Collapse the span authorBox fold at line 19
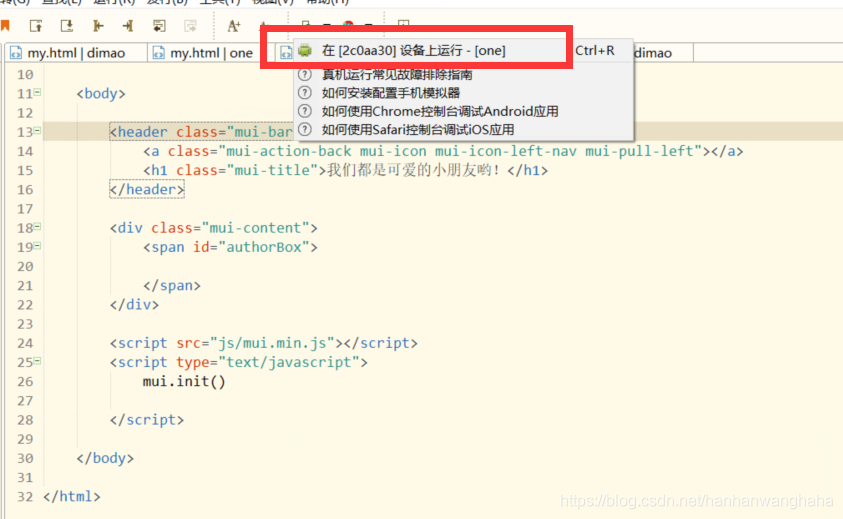The height and width of the screenshot is (519, 843). point(37,246)
